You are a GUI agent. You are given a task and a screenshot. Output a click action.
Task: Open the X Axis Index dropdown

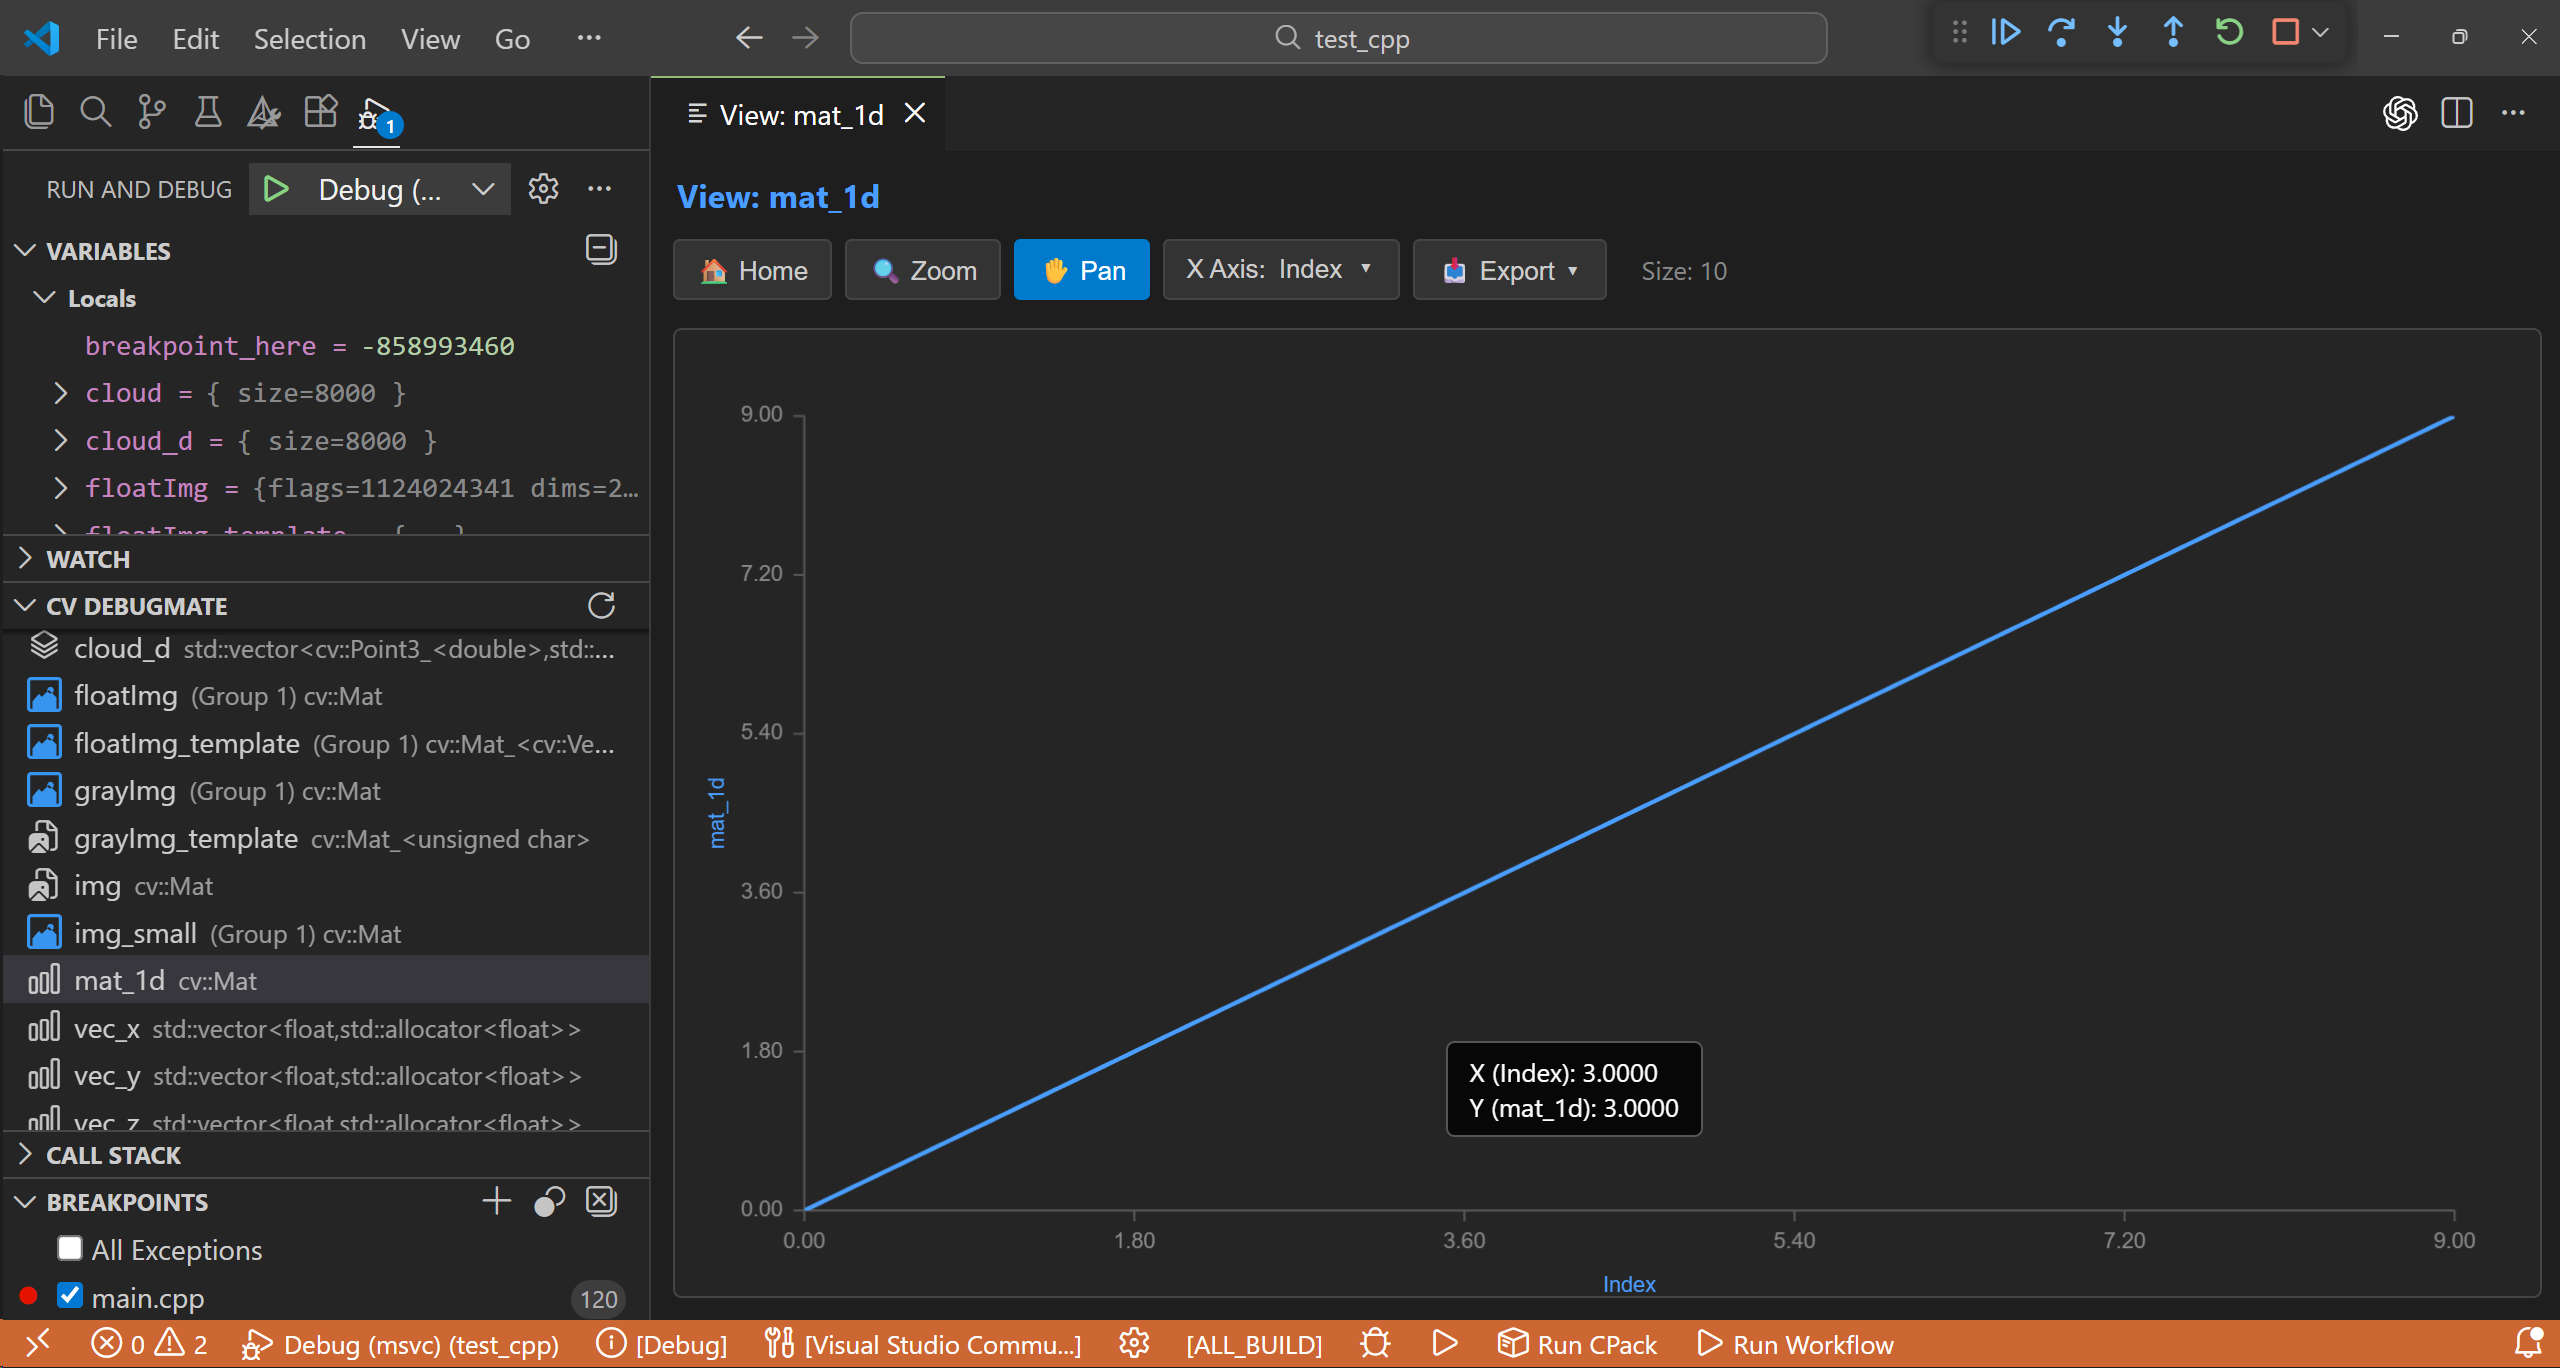1280,269
